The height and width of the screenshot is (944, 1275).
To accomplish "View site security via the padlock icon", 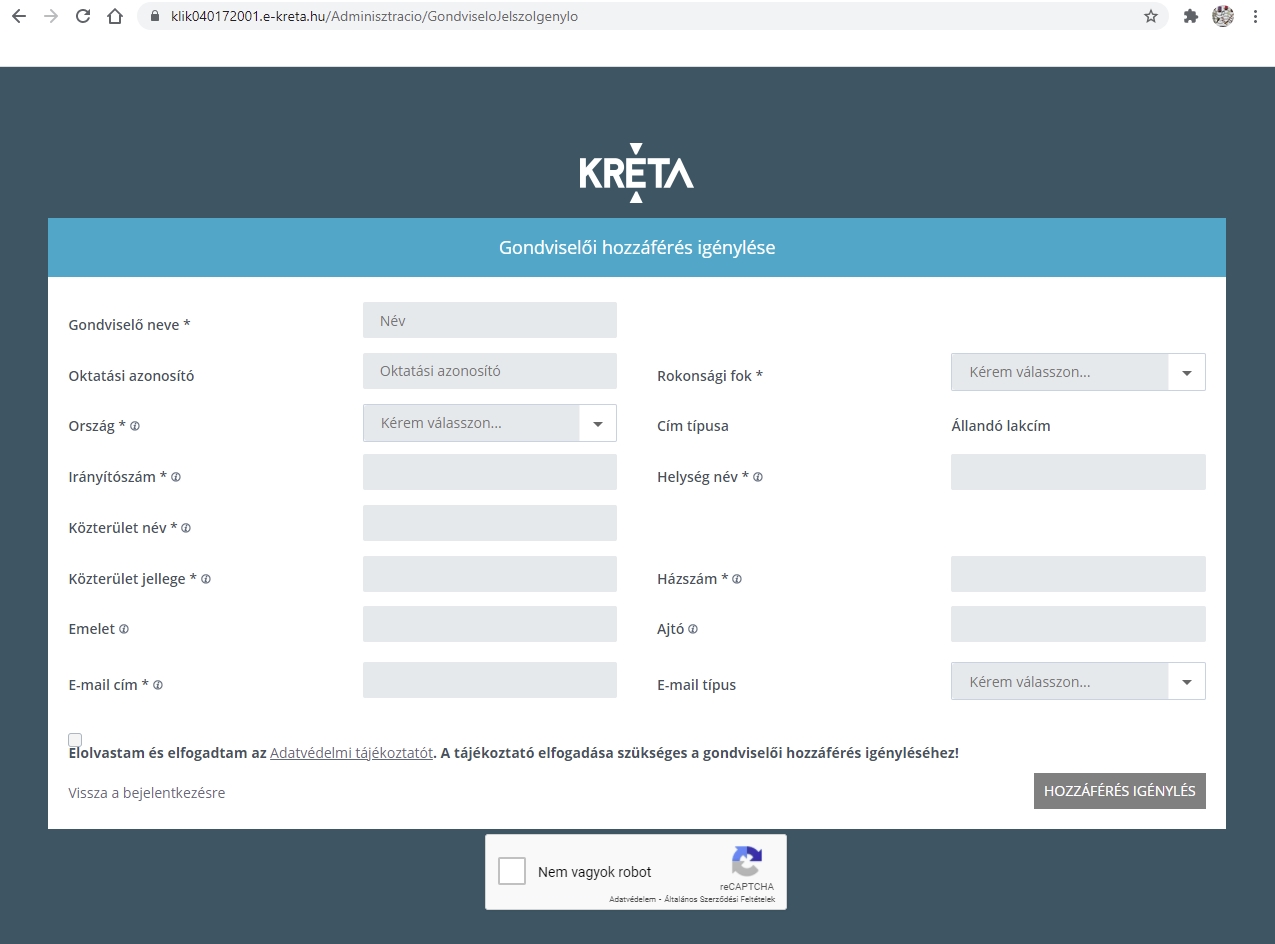I will pyautogui.click(x=154, y=16).
